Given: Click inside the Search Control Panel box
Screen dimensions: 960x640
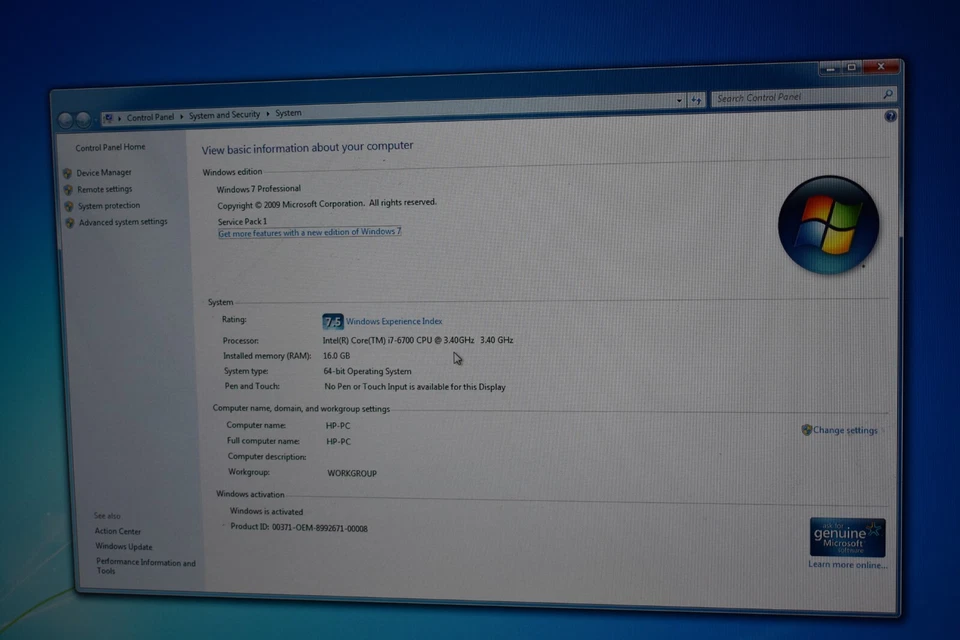Looking at the screenshot, I should [x=790, y=98].
